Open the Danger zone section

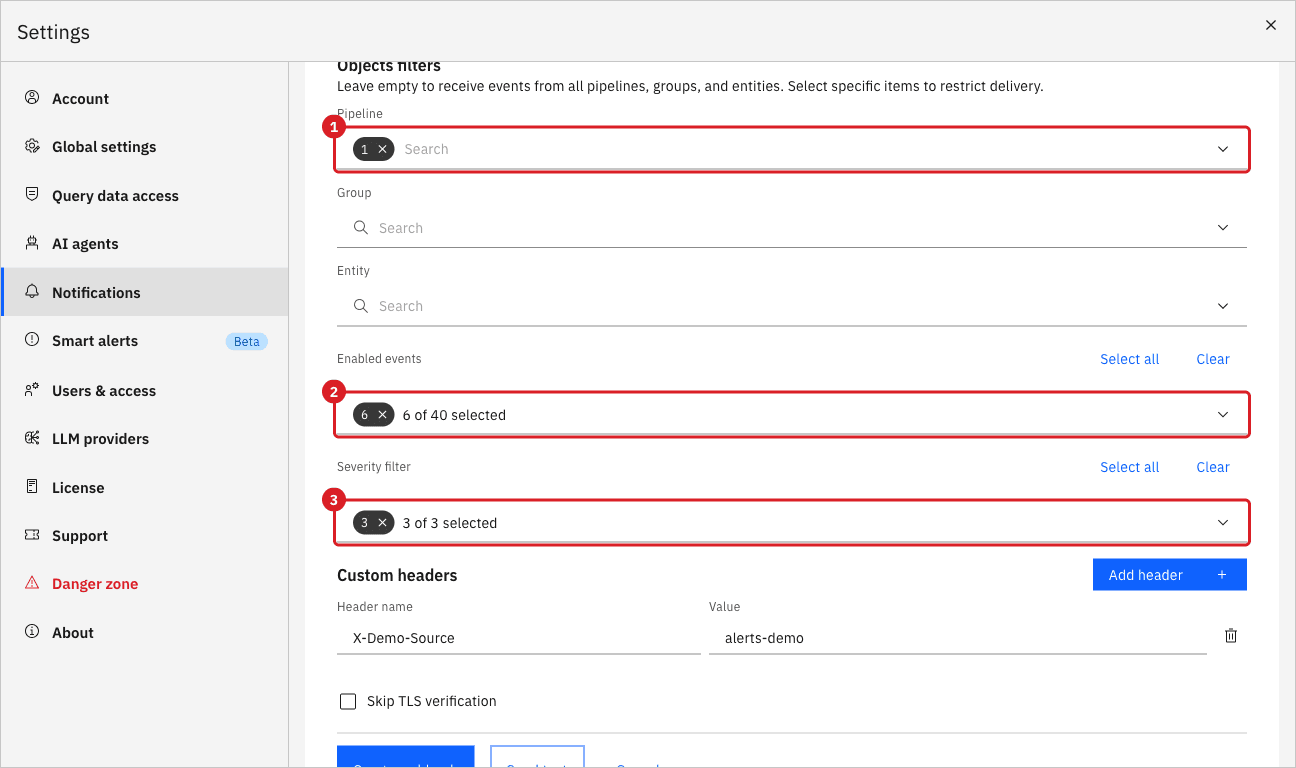point(145,583)
